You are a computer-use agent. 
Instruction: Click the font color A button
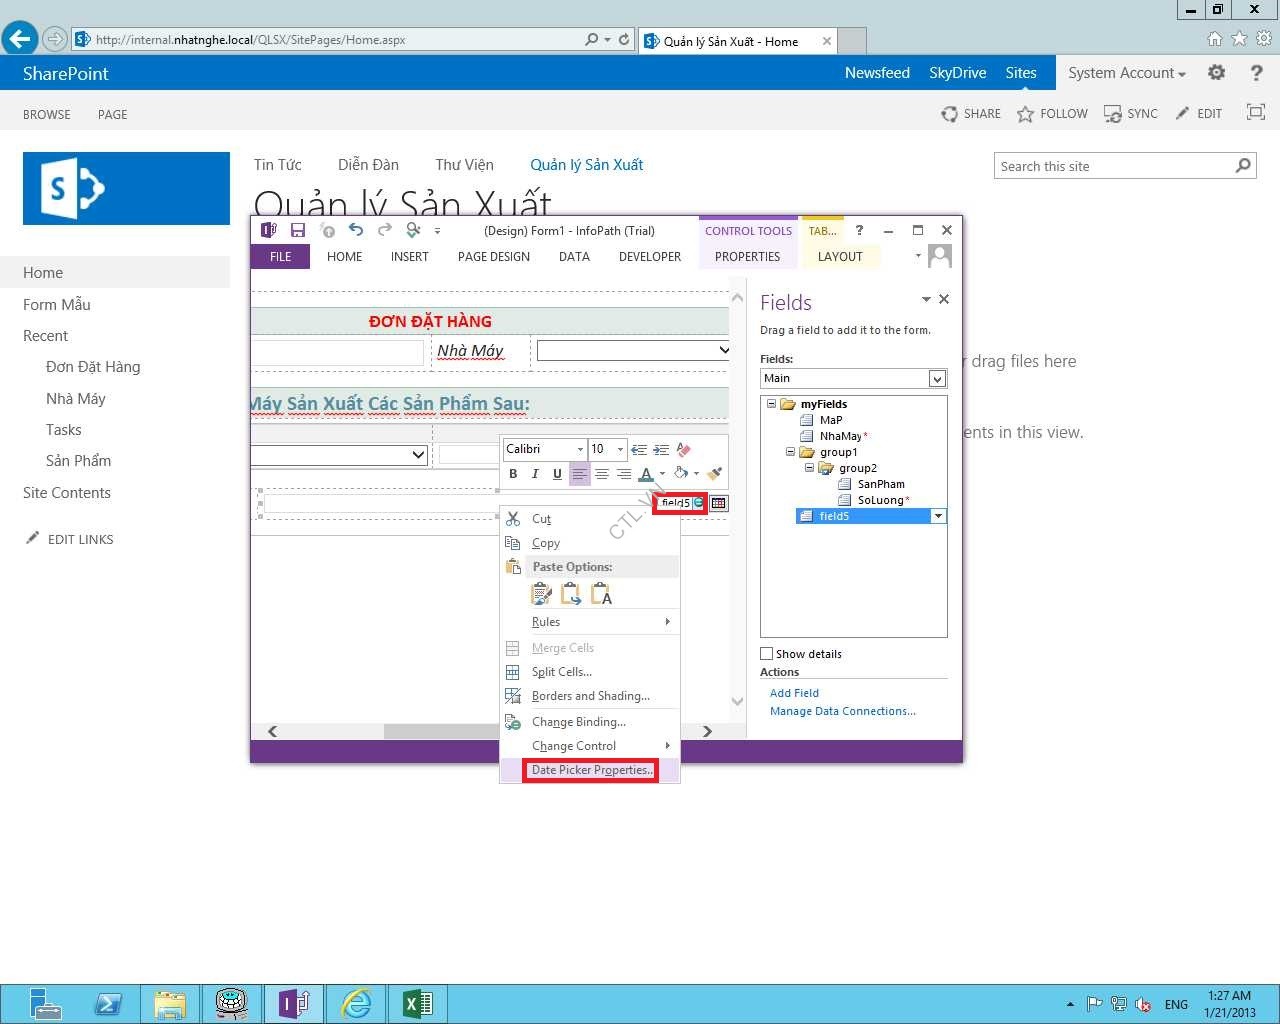[646, 474]
